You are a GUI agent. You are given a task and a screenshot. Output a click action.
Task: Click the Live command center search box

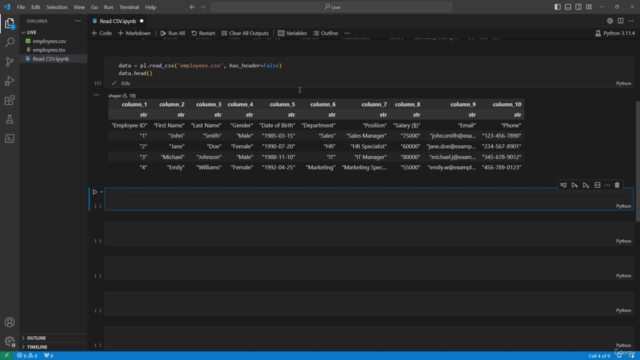pyautogui.click(x=331, y=7)
